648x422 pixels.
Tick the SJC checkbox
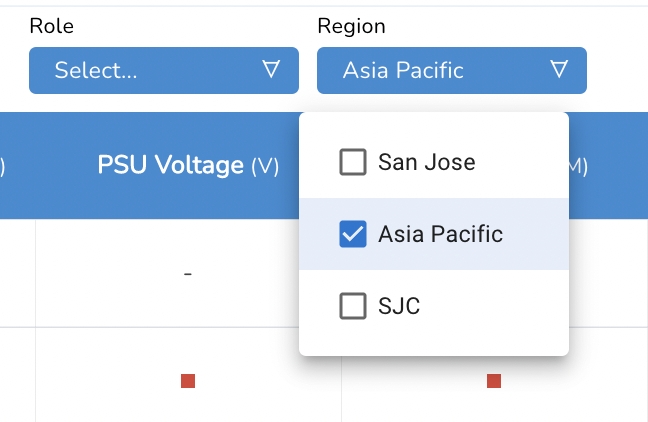tap(353, 306)
